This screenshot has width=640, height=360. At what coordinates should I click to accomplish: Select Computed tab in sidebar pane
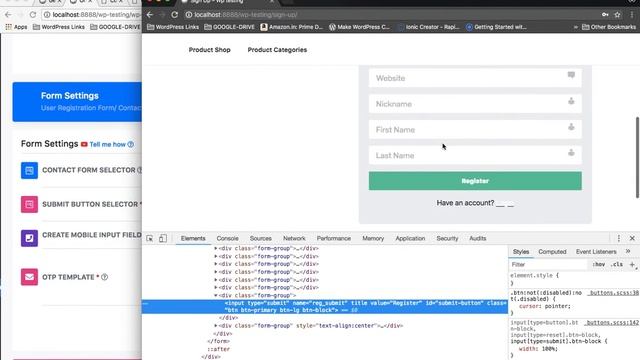[552, 252]
